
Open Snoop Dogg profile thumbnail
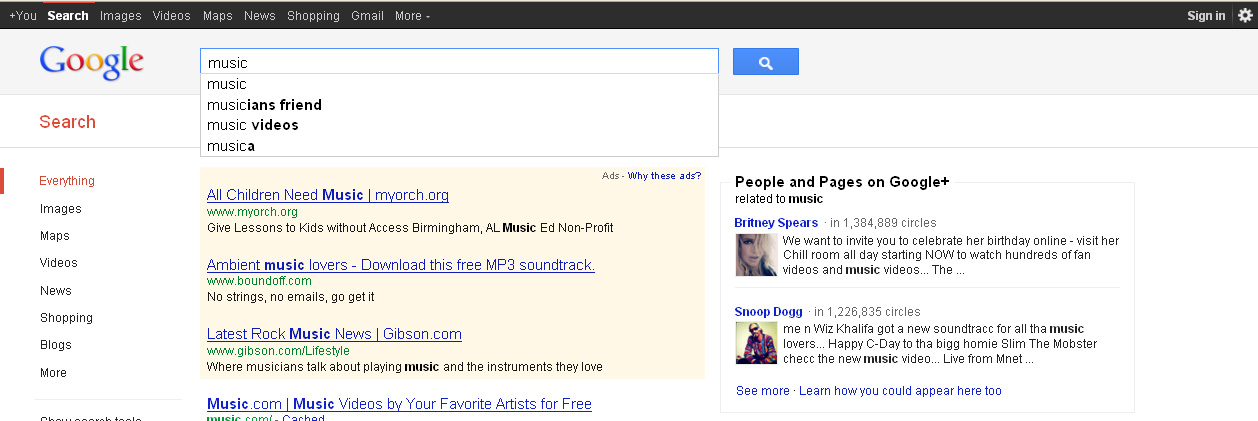(755, 343)
